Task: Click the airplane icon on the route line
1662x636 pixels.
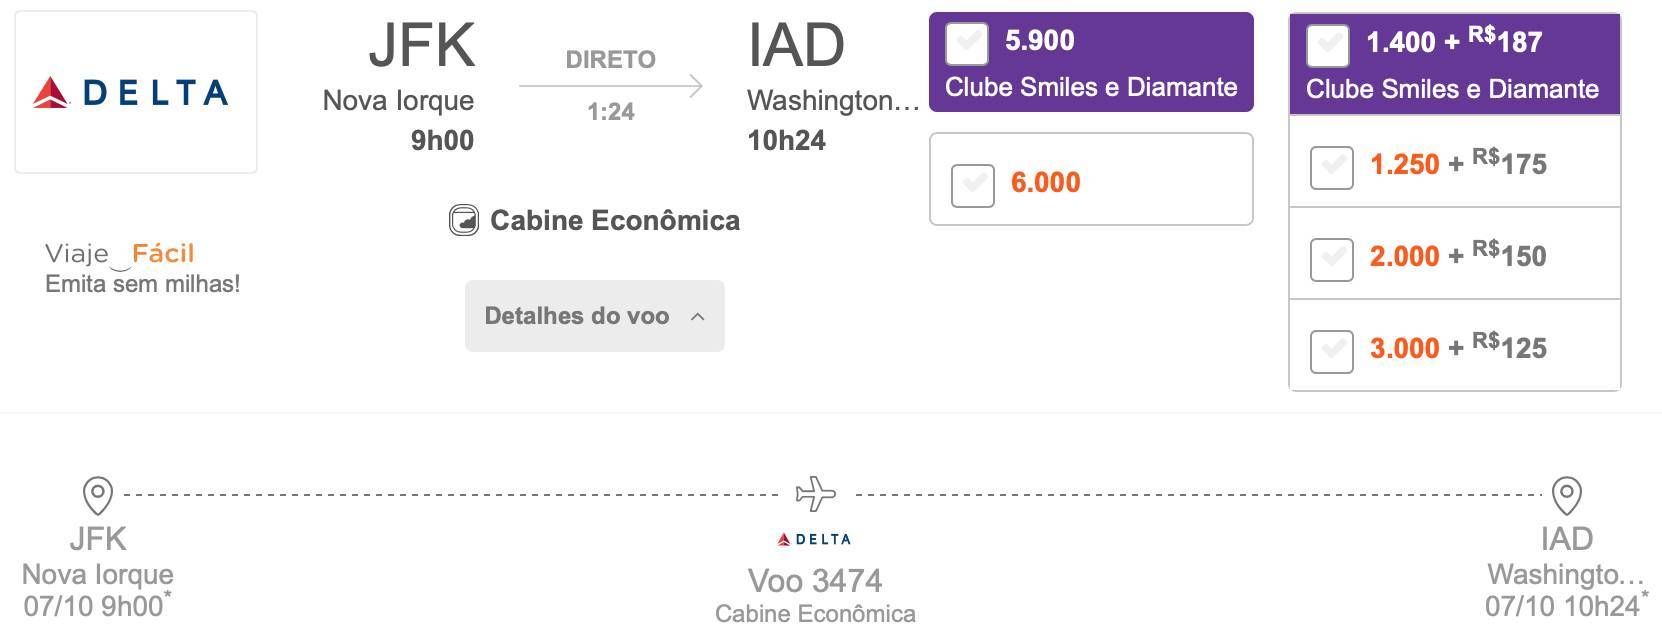Action: pos(815,493)
